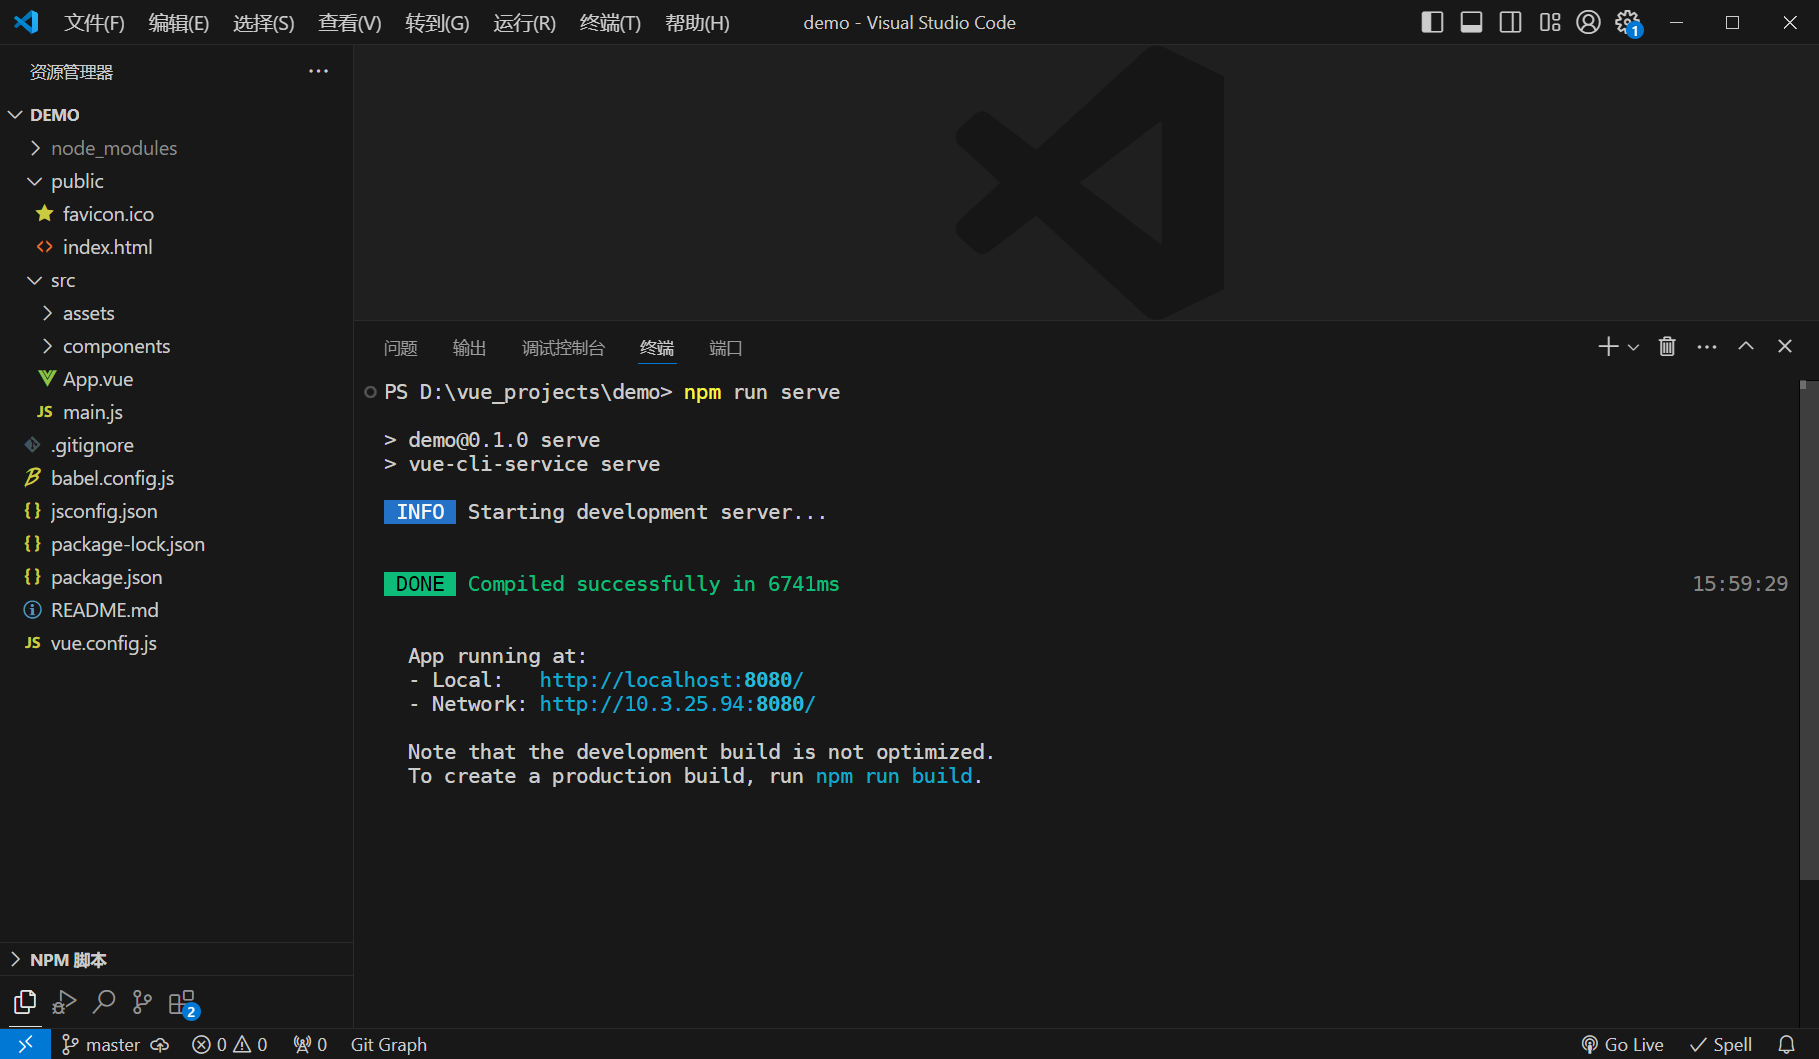Open the Extensions view icon with badge
The height and width of the screenshot is (1059, 1819).
[183, 1003]
